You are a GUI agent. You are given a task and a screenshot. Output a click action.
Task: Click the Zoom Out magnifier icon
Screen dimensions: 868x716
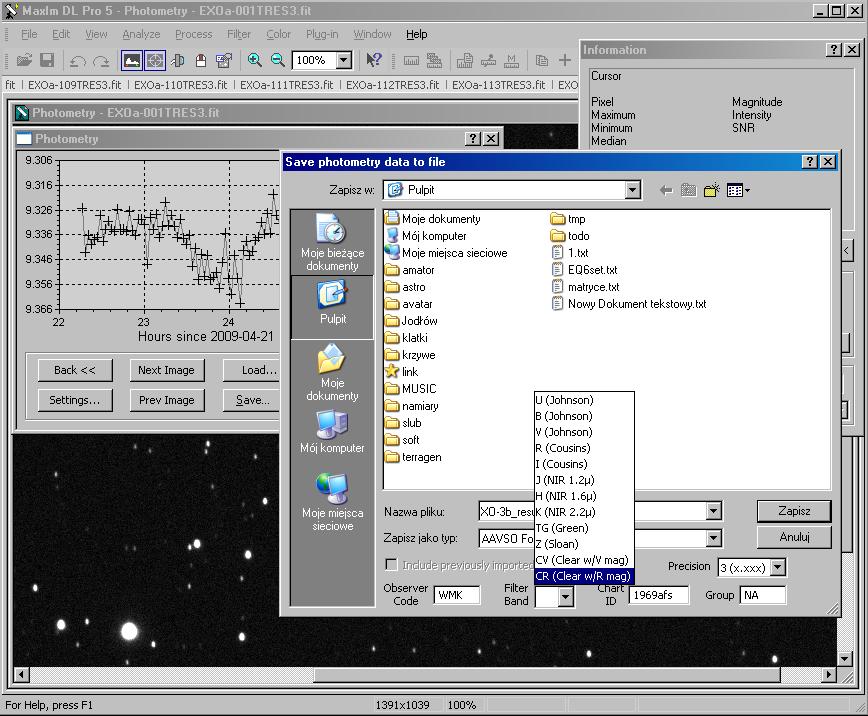(278, 60)
